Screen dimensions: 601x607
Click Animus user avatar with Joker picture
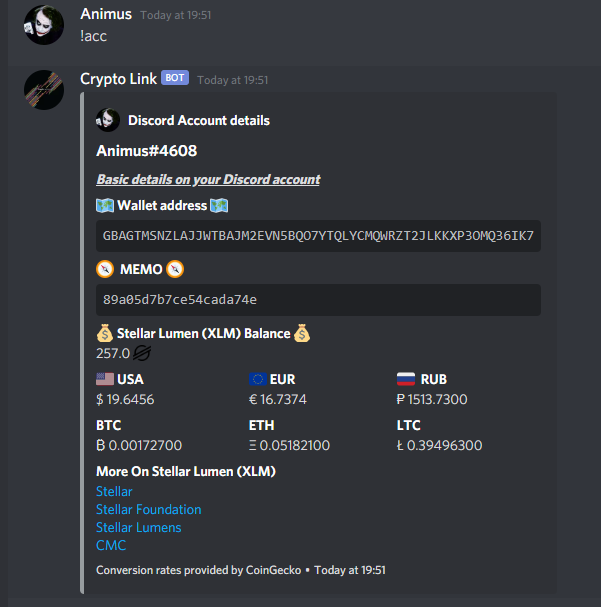pyautogui.click(x=44, y=25)
